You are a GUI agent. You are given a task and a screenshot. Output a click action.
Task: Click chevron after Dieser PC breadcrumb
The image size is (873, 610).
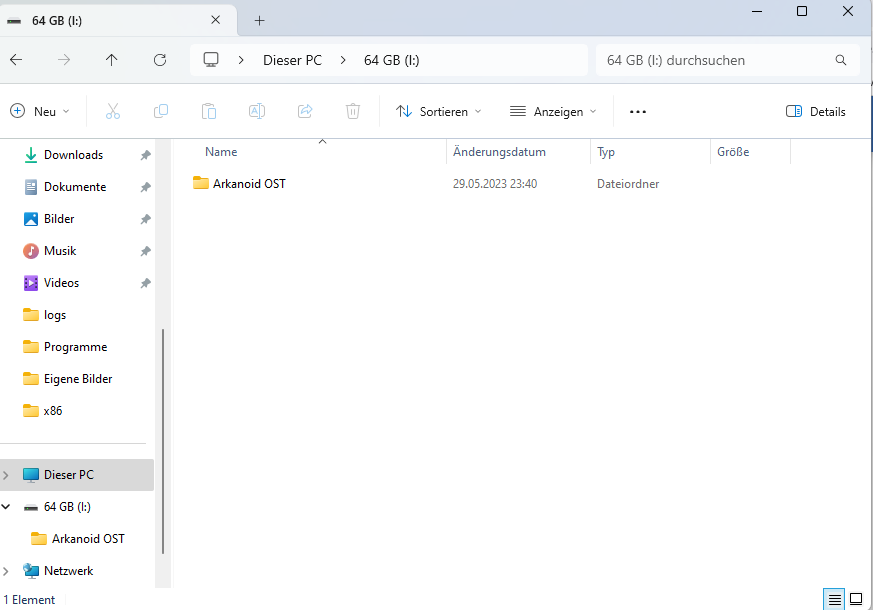[343, 60]
